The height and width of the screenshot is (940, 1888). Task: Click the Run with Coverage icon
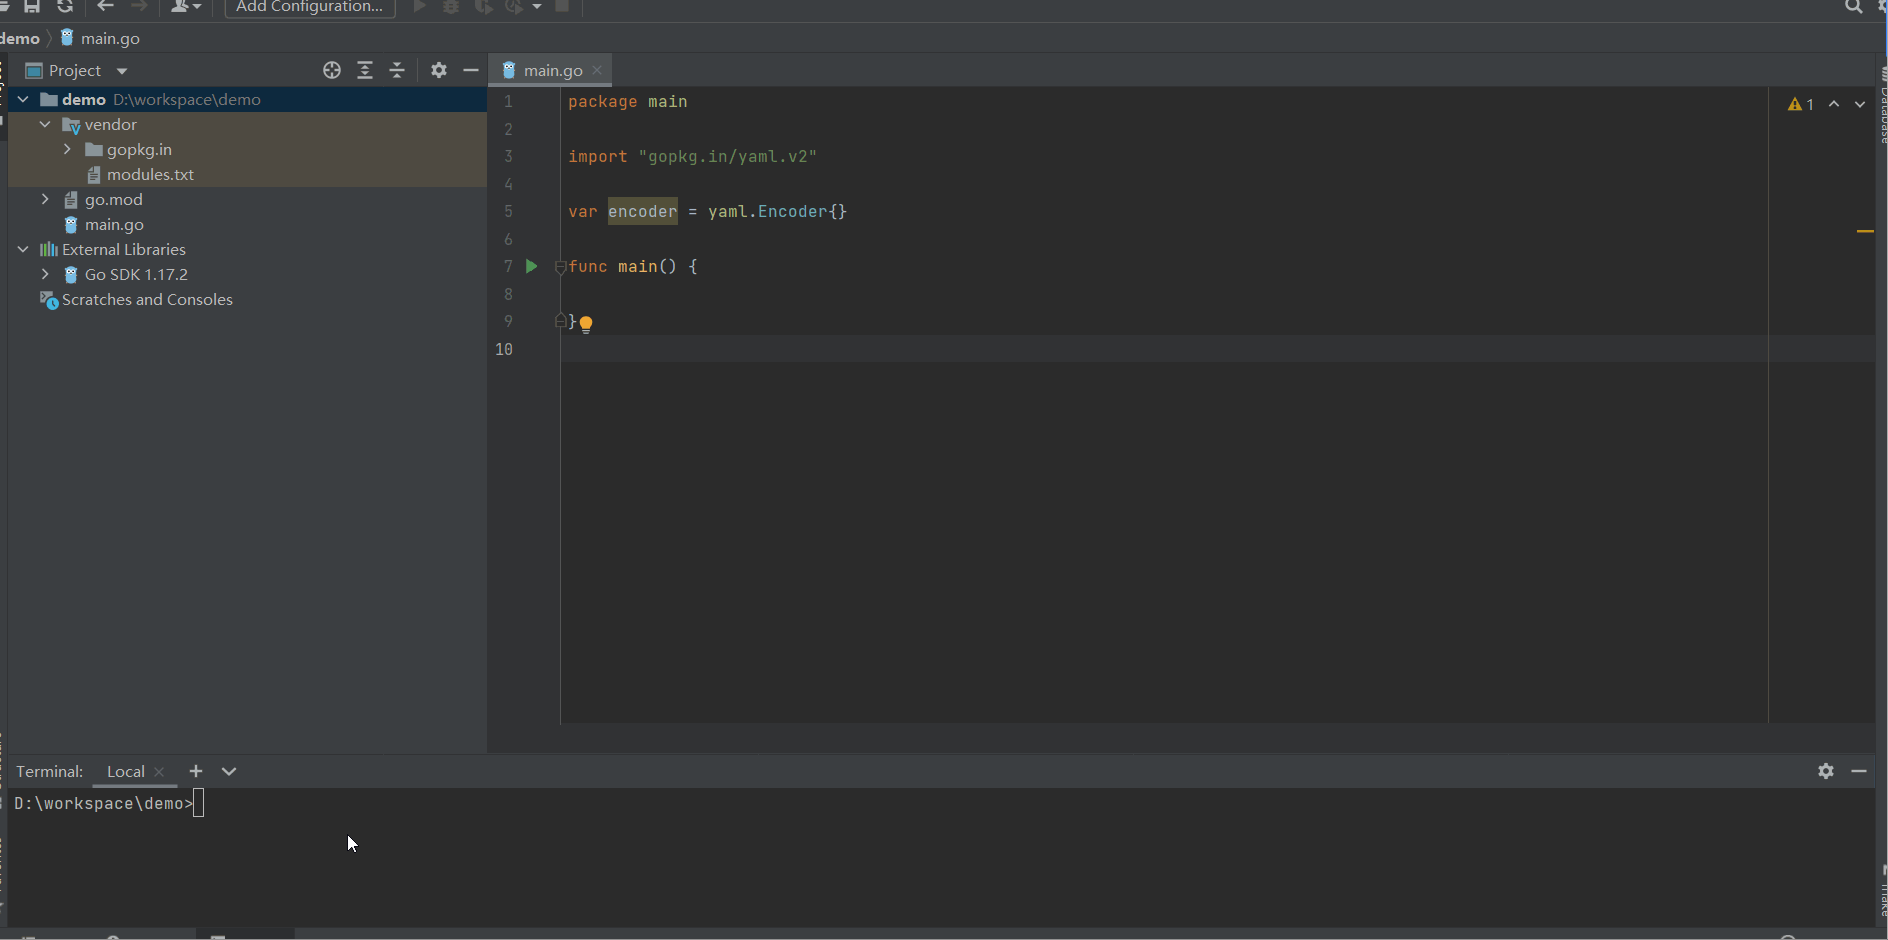484,6
